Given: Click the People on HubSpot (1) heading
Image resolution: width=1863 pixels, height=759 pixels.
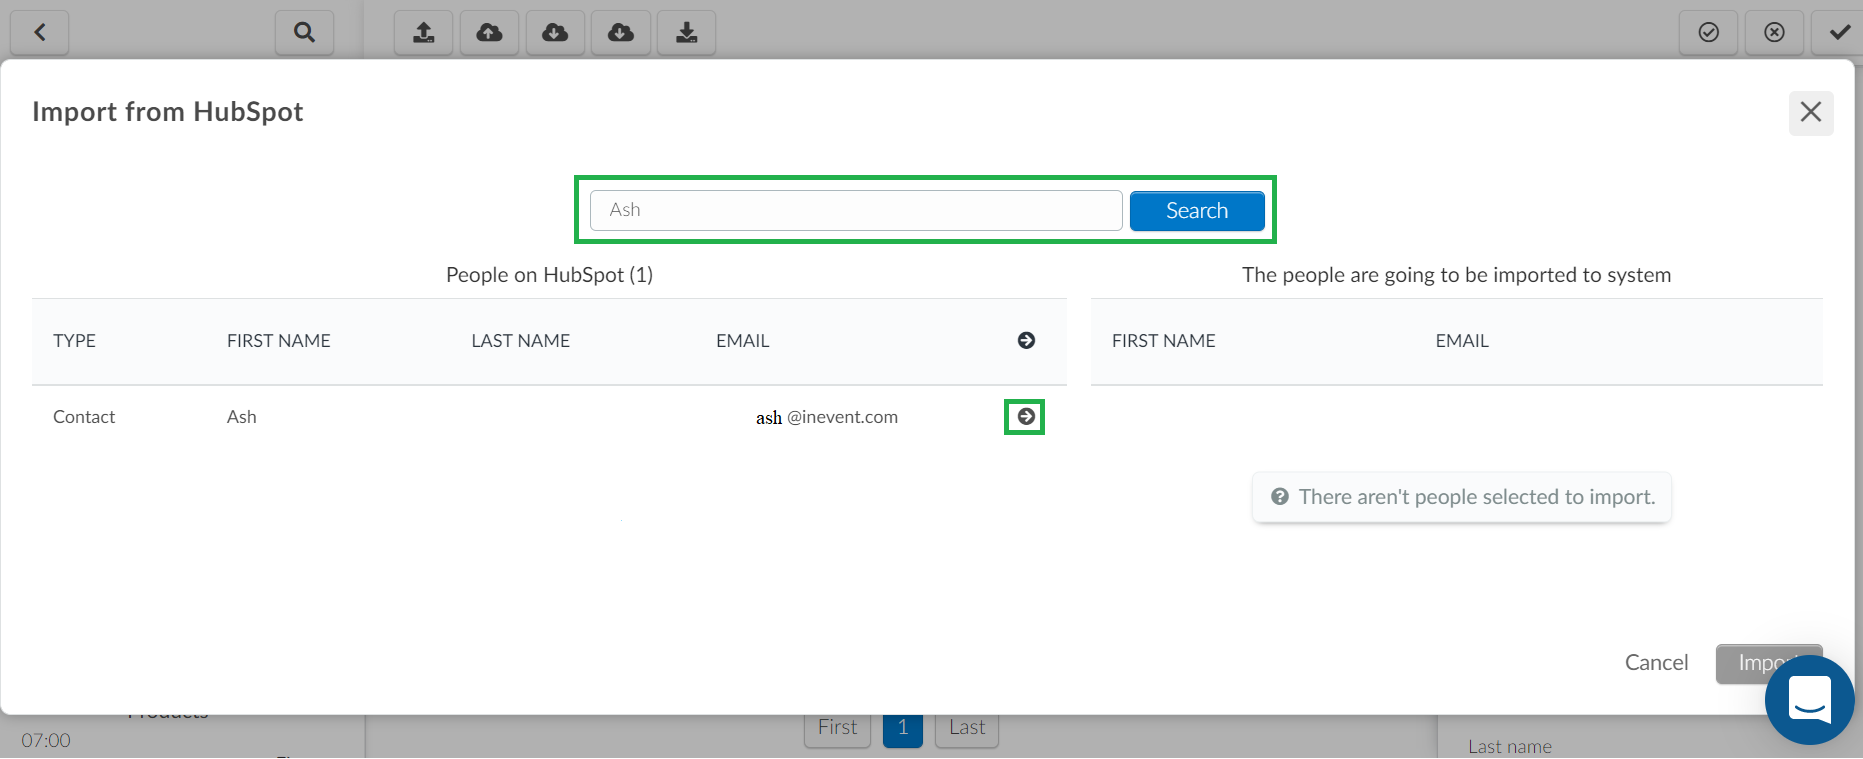Looking at the screenshot, I should [x=549, y=275].
